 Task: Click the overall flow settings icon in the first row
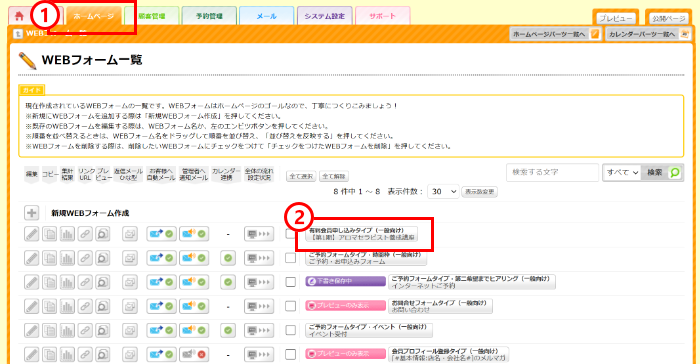pyautogui.click(x=259, y=234)
